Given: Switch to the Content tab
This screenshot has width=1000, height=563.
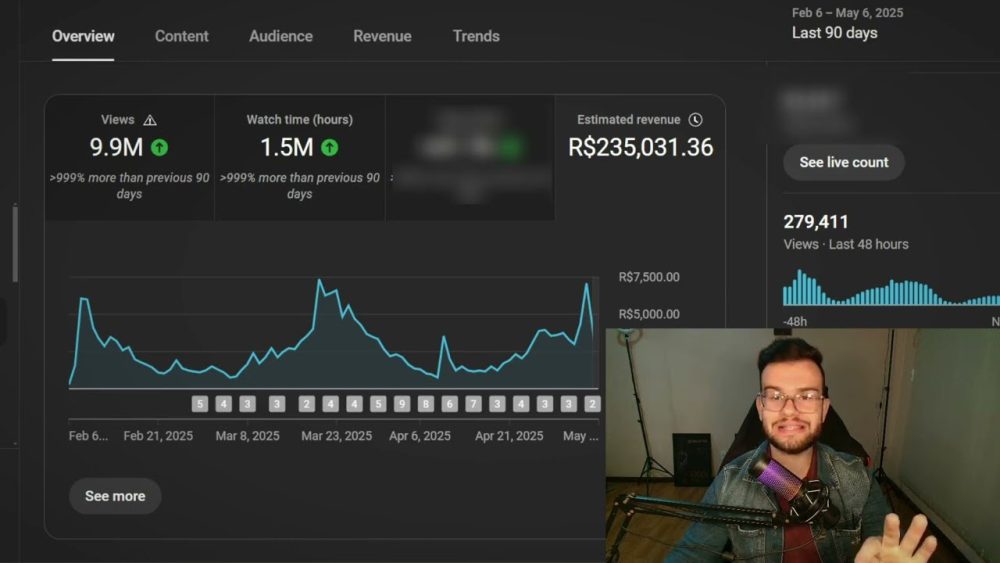Looking at the screenshot, I should pyautogui.click(x=181, y=36).
